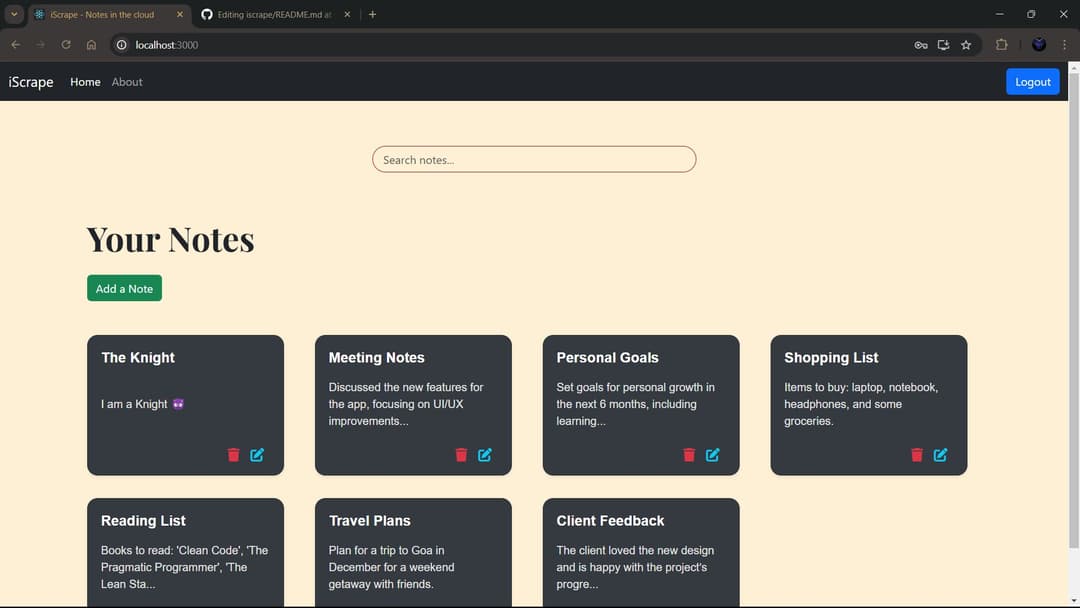1080x608 pixels.
Task: Trash the Personal Goals note
Action: coord(689,455)
